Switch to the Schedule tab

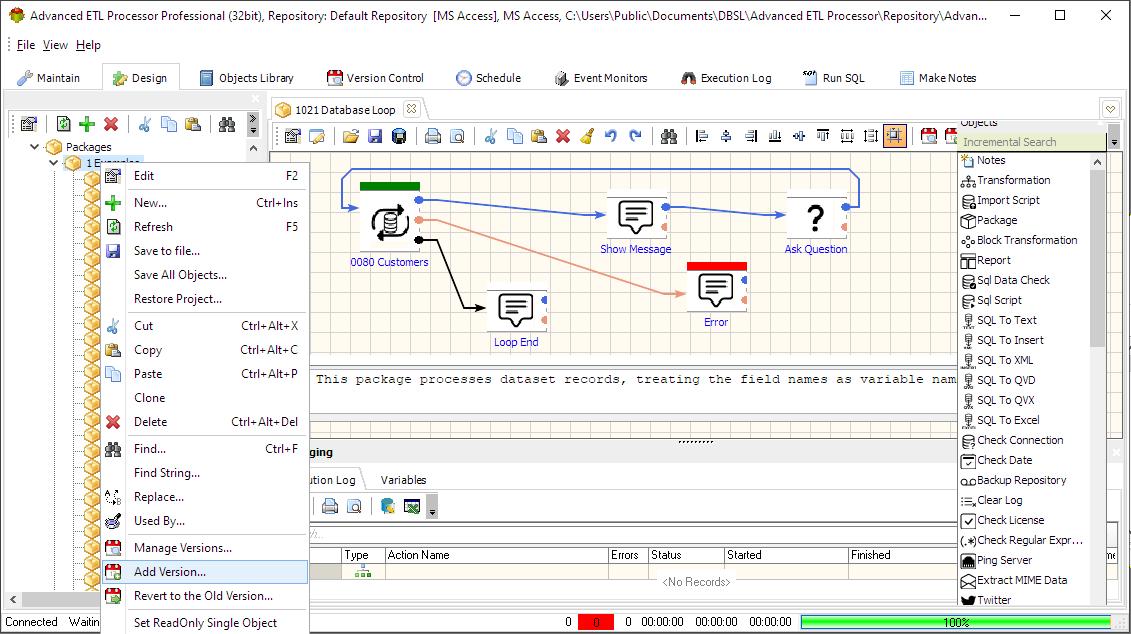pos(488,78)
